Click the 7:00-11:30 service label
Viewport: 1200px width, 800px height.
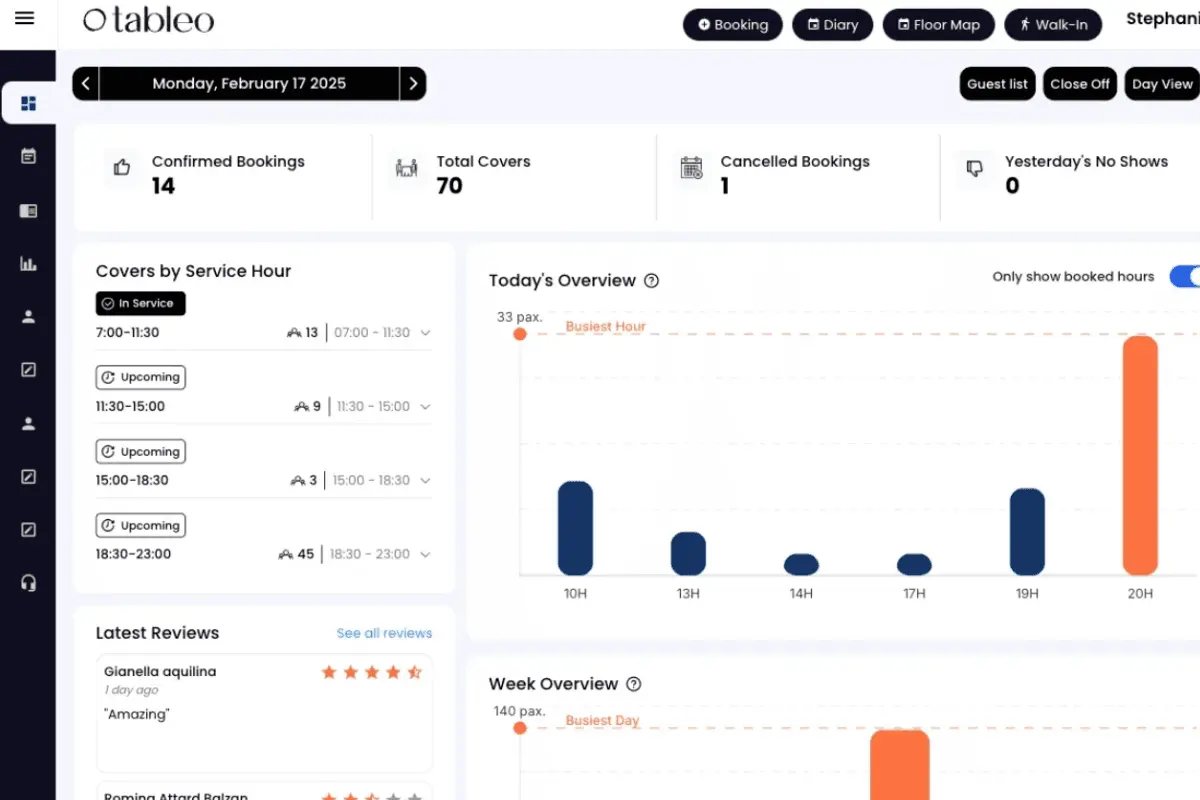(x=127, y=333)
